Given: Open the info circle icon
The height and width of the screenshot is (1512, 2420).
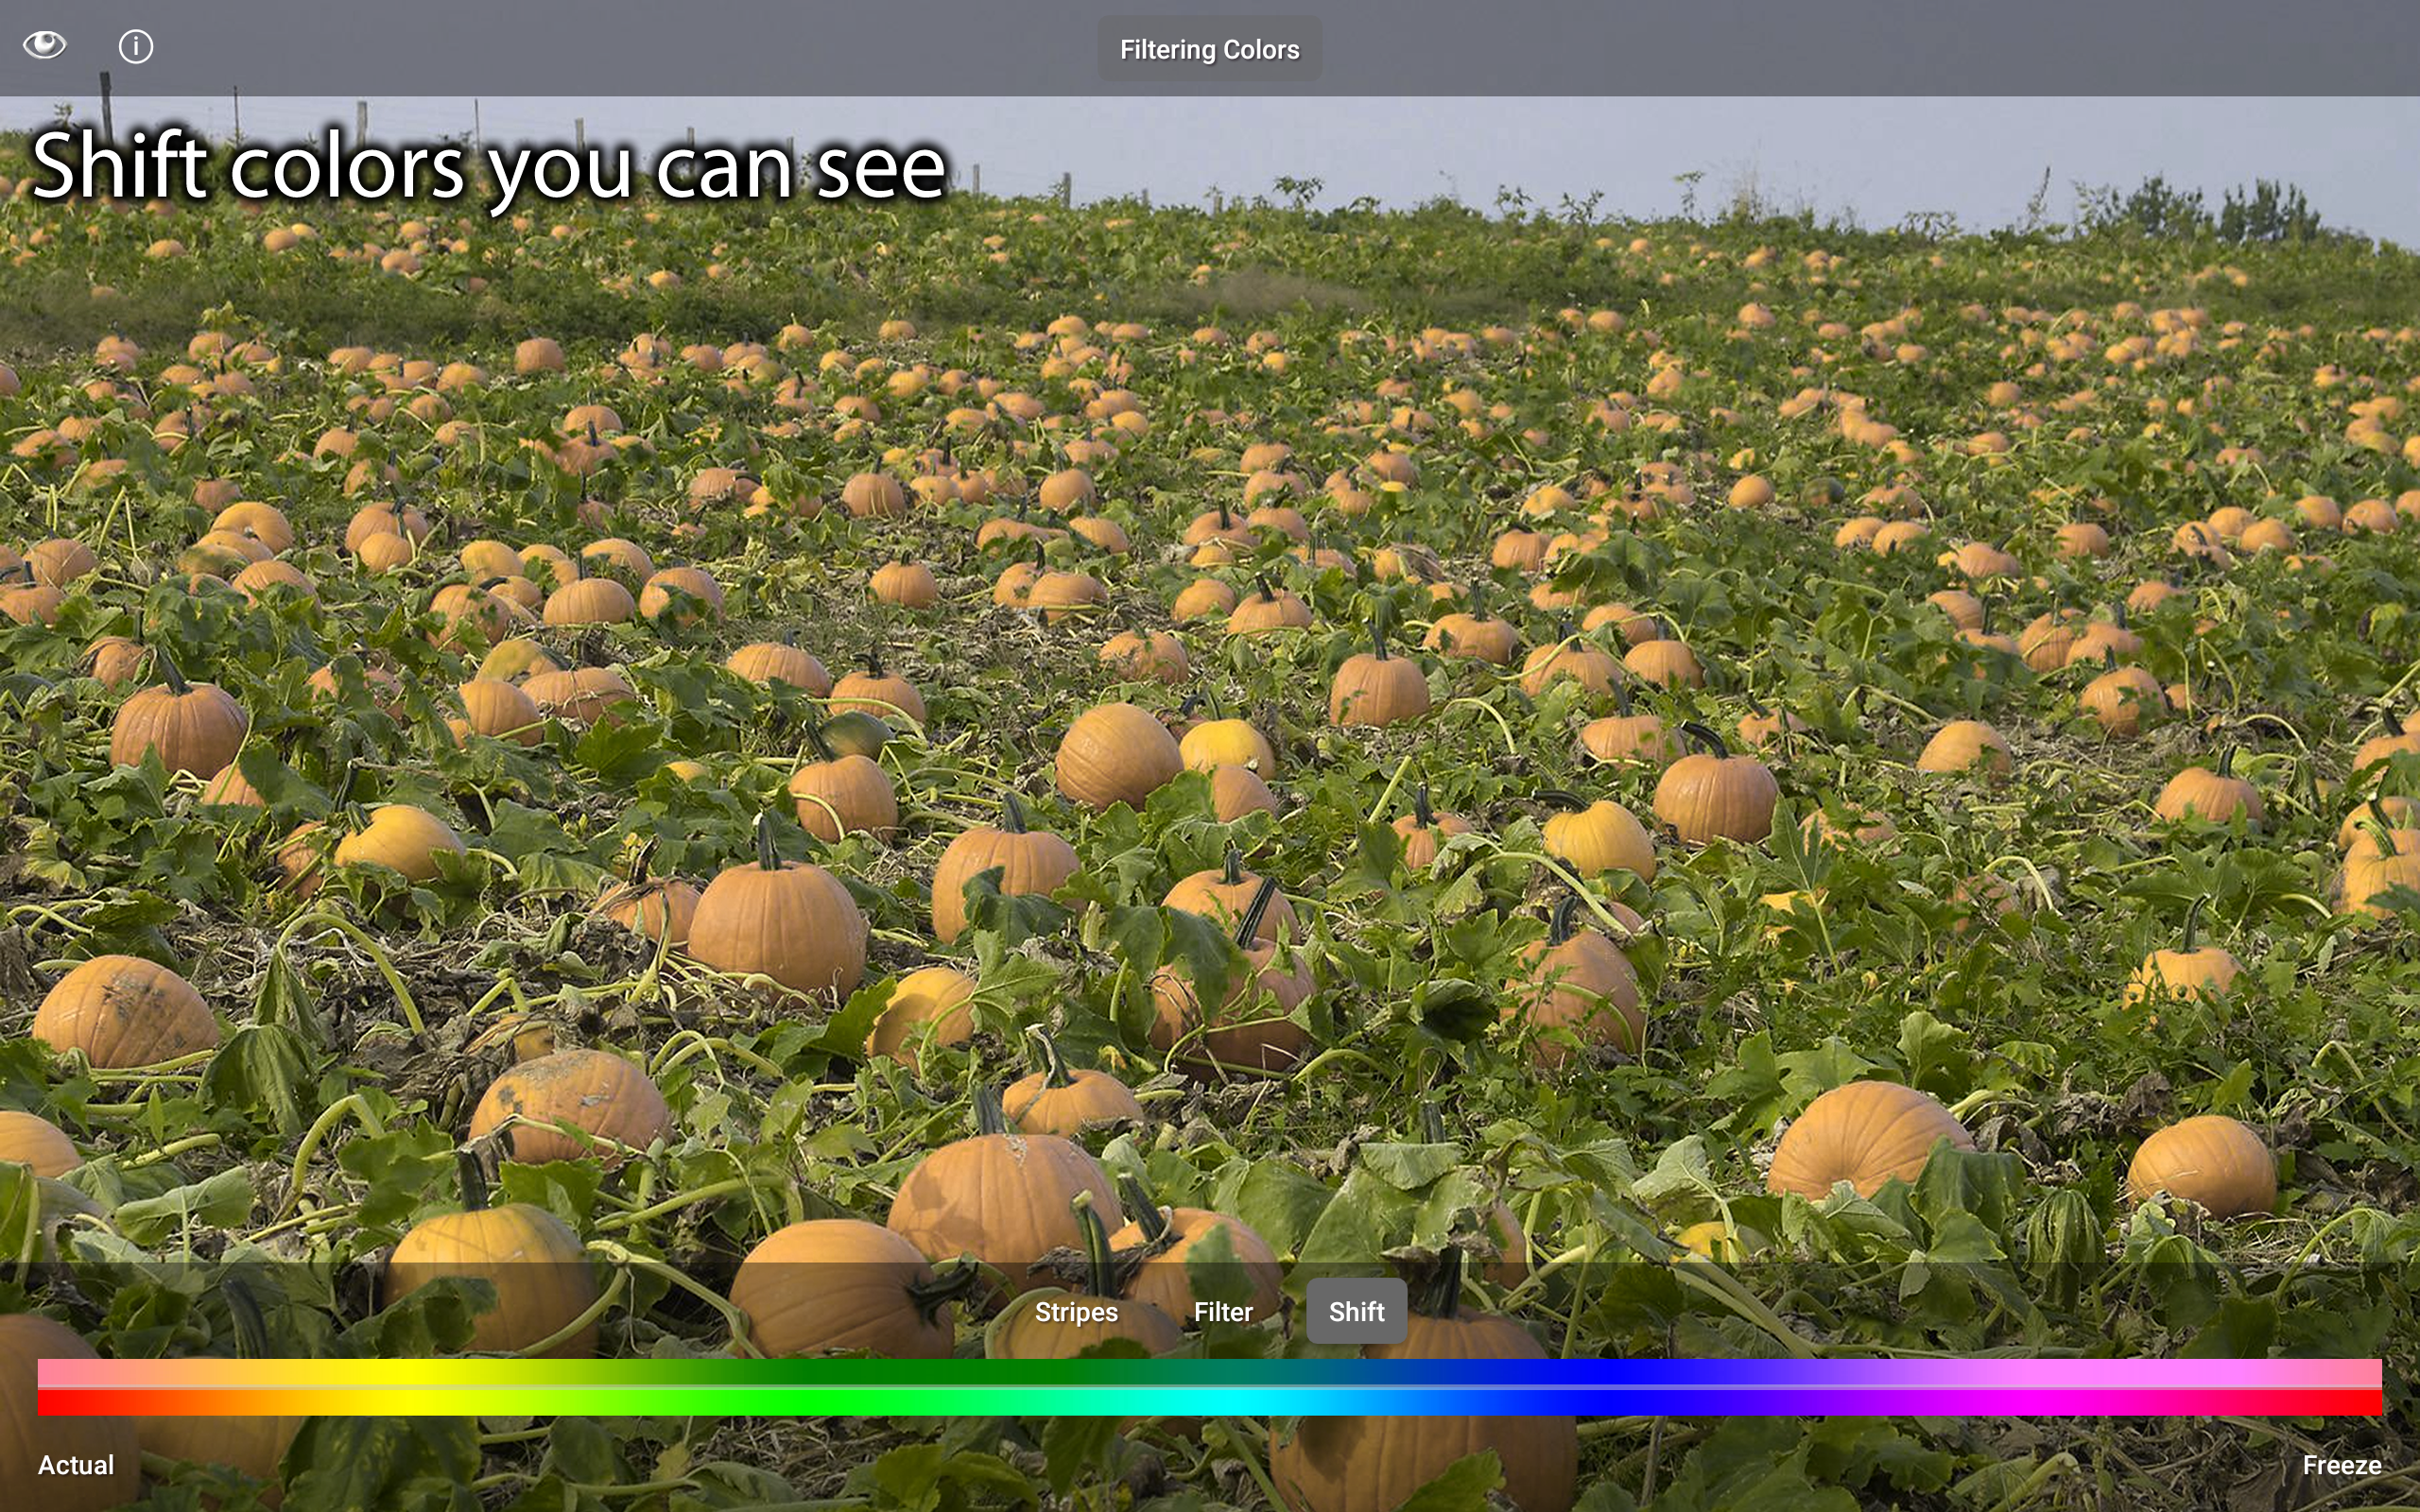Looking at the screenshot, I should pos(136,46).
